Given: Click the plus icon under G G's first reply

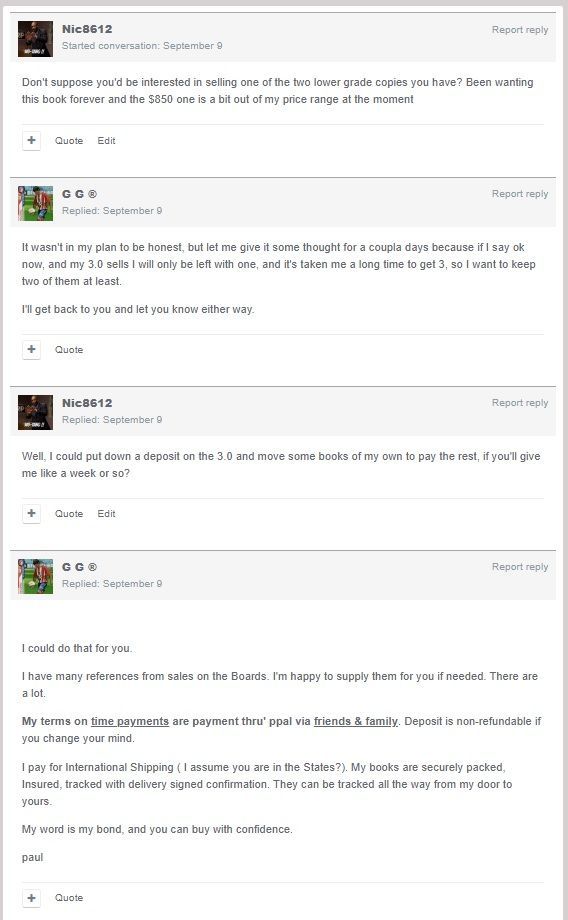Looking at the screenshot, I should (x=31, y=350).
